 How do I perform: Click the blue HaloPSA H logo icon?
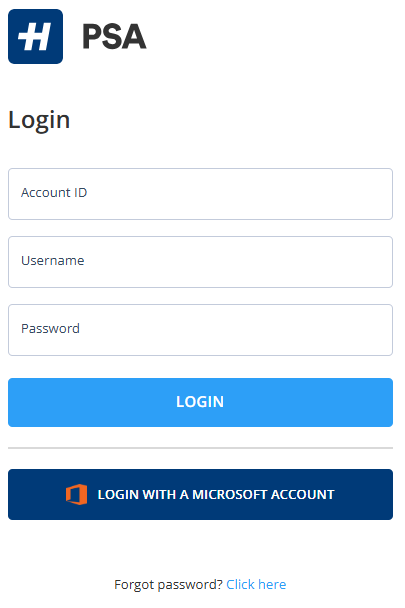[35, 36]
